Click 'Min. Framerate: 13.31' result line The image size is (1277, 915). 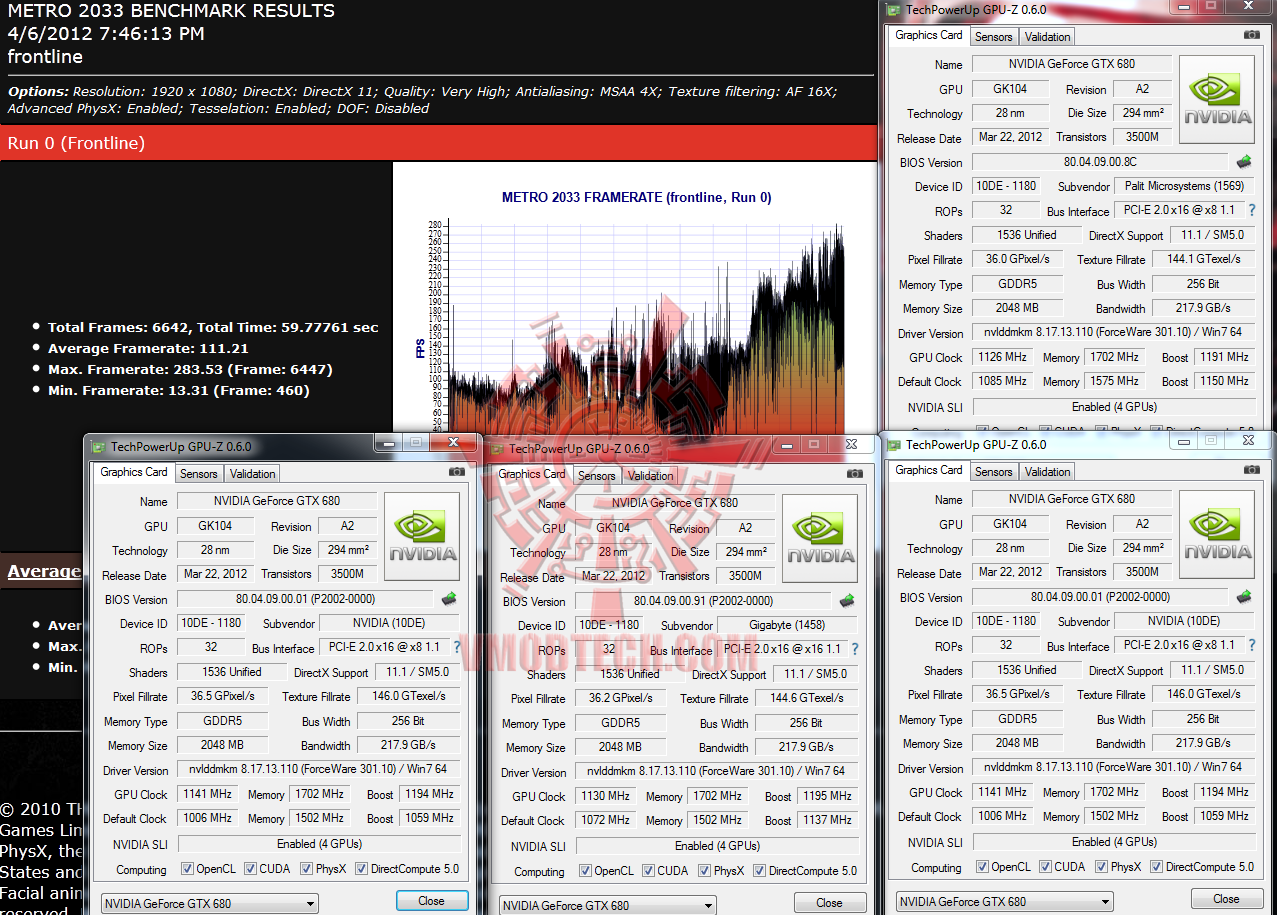tap(178, 390)
